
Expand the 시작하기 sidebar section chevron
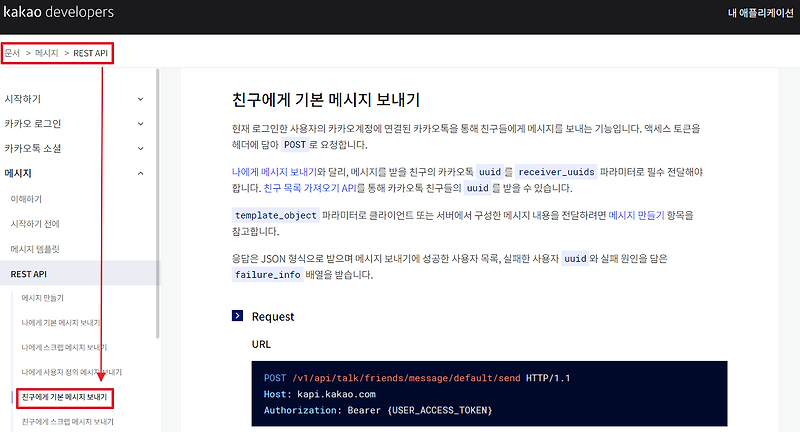pyautogui.click(x=140, y=99)
